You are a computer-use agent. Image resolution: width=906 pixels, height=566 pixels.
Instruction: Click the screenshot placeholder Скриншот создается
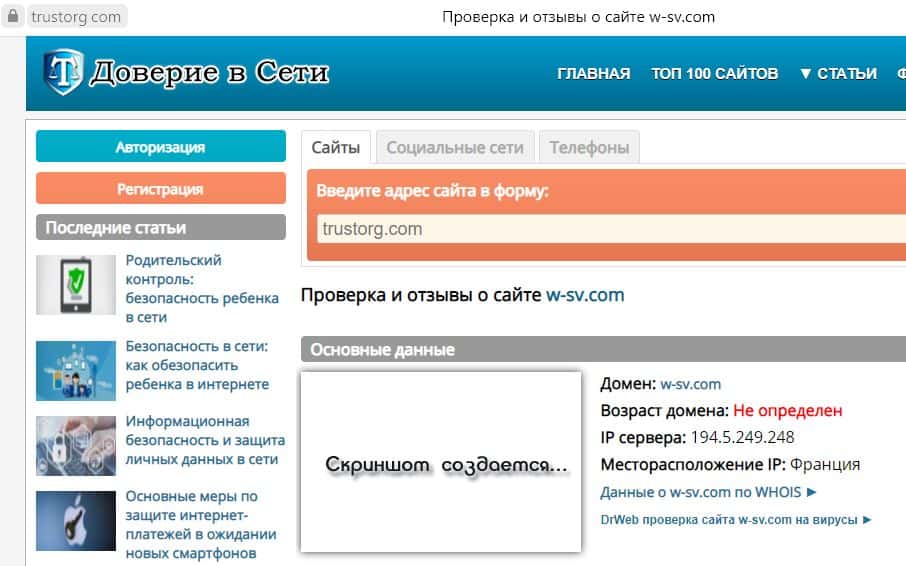(x=441, y=461)
